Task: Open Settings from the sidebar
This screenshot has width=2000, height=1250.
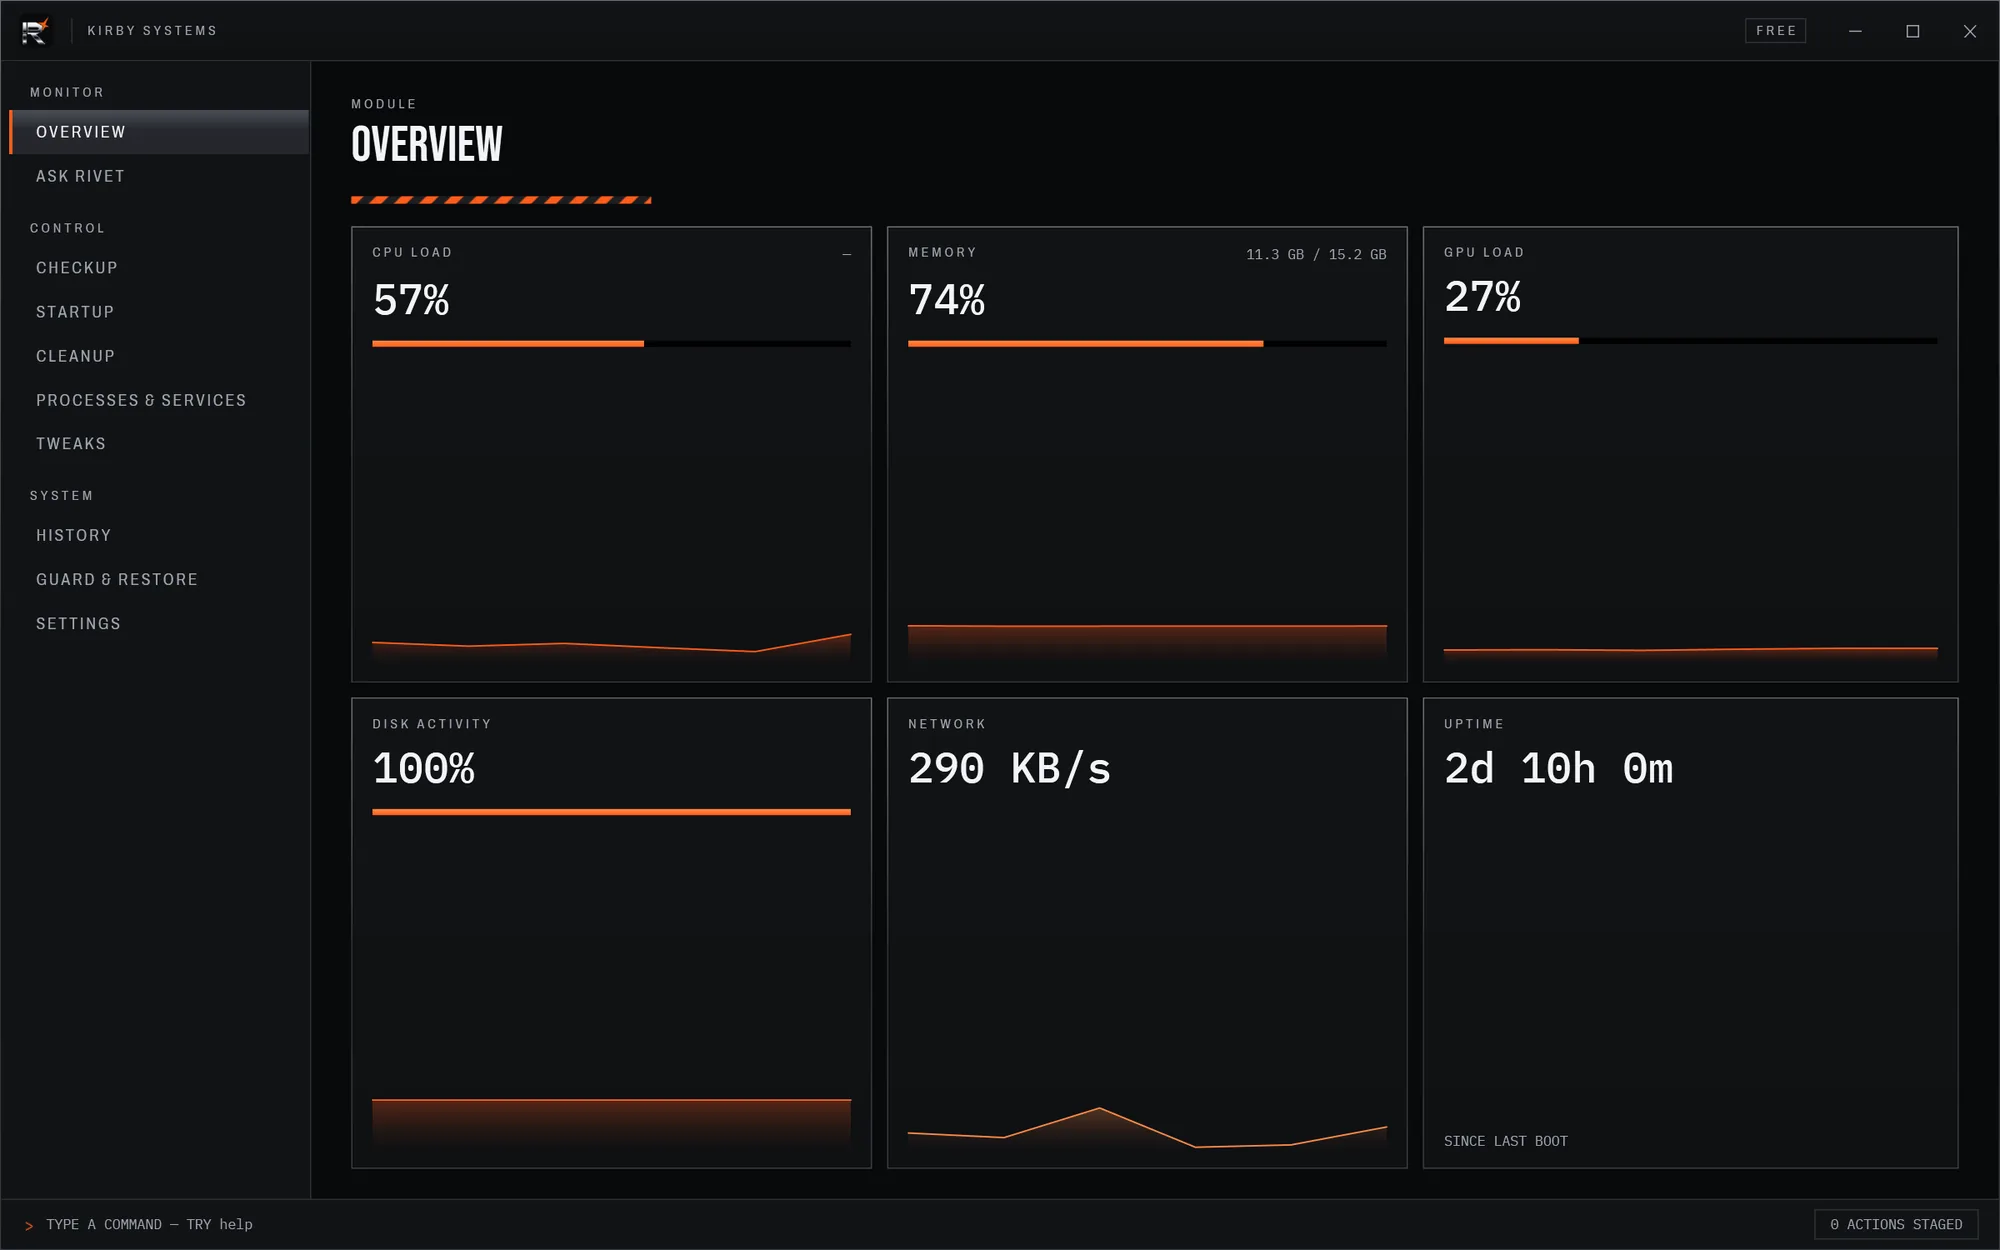Action: click(x=159, y=624)
